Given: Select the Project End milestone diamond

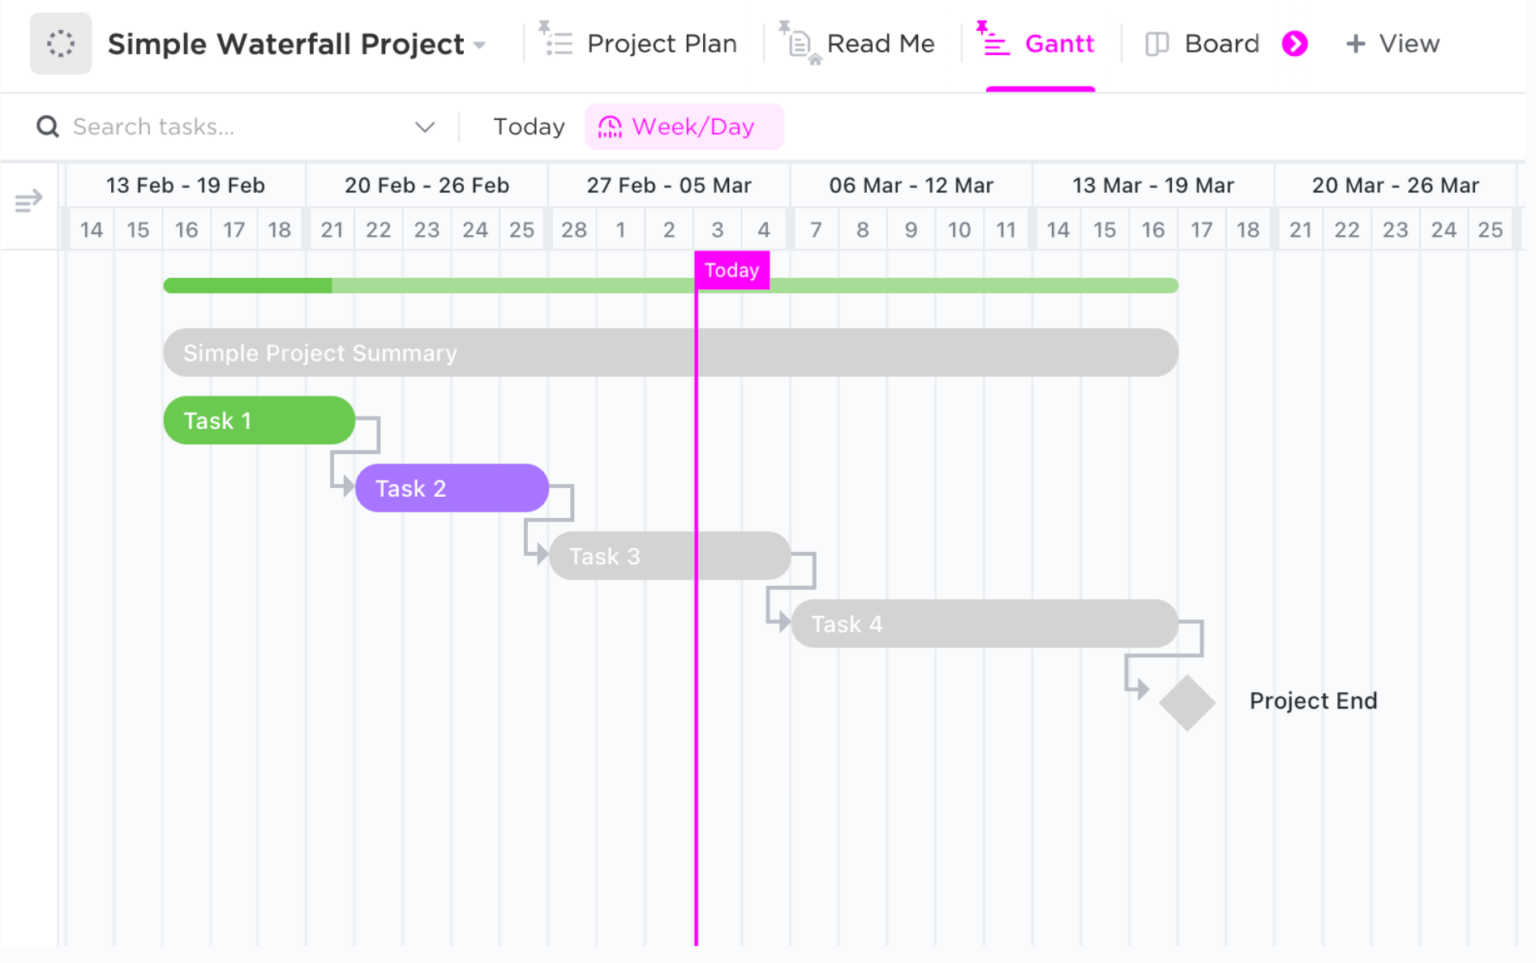Looking at the screenshot, I should point(1188,701).
